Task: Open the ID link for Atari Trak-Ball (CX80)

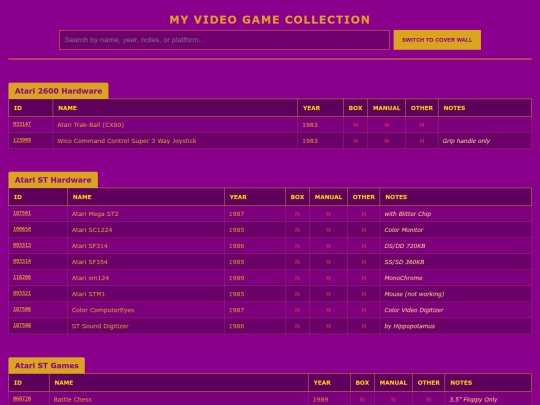Action: (22, 124)
